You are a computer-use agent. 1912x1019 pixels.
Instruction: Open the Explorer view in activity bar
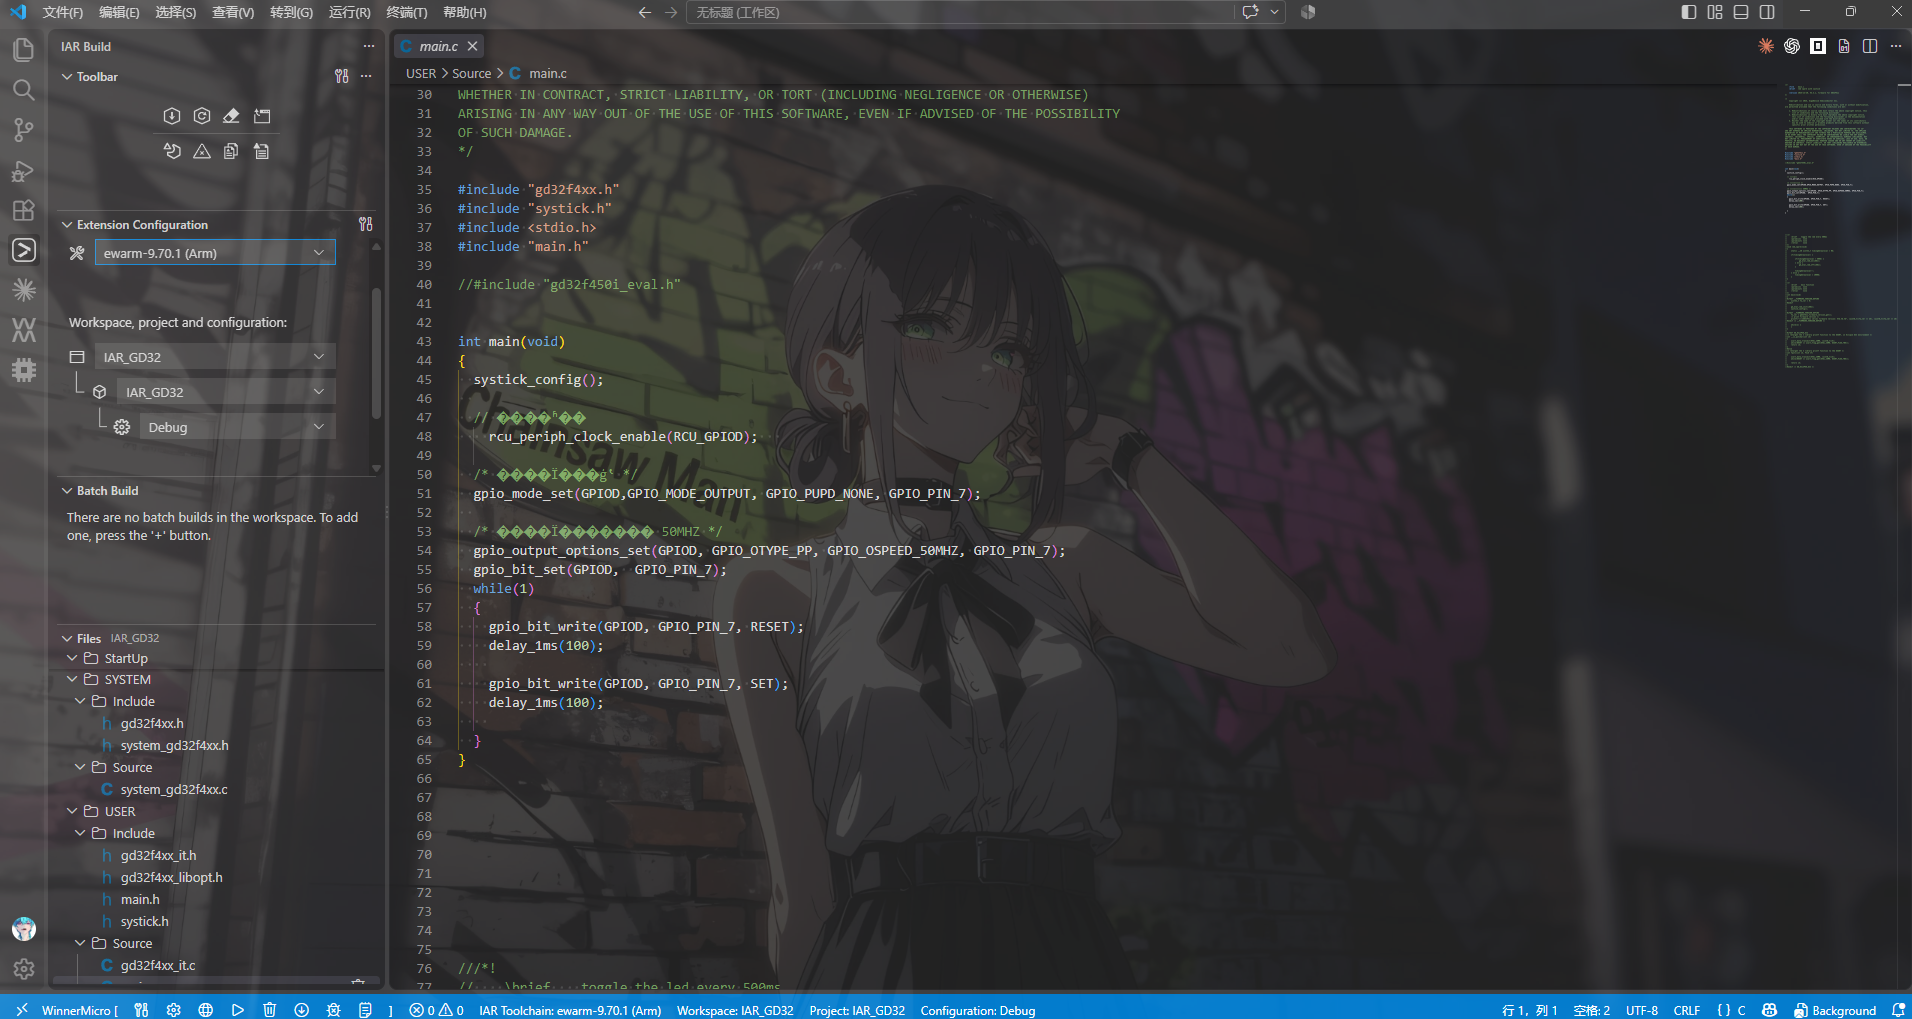[23, 50]
